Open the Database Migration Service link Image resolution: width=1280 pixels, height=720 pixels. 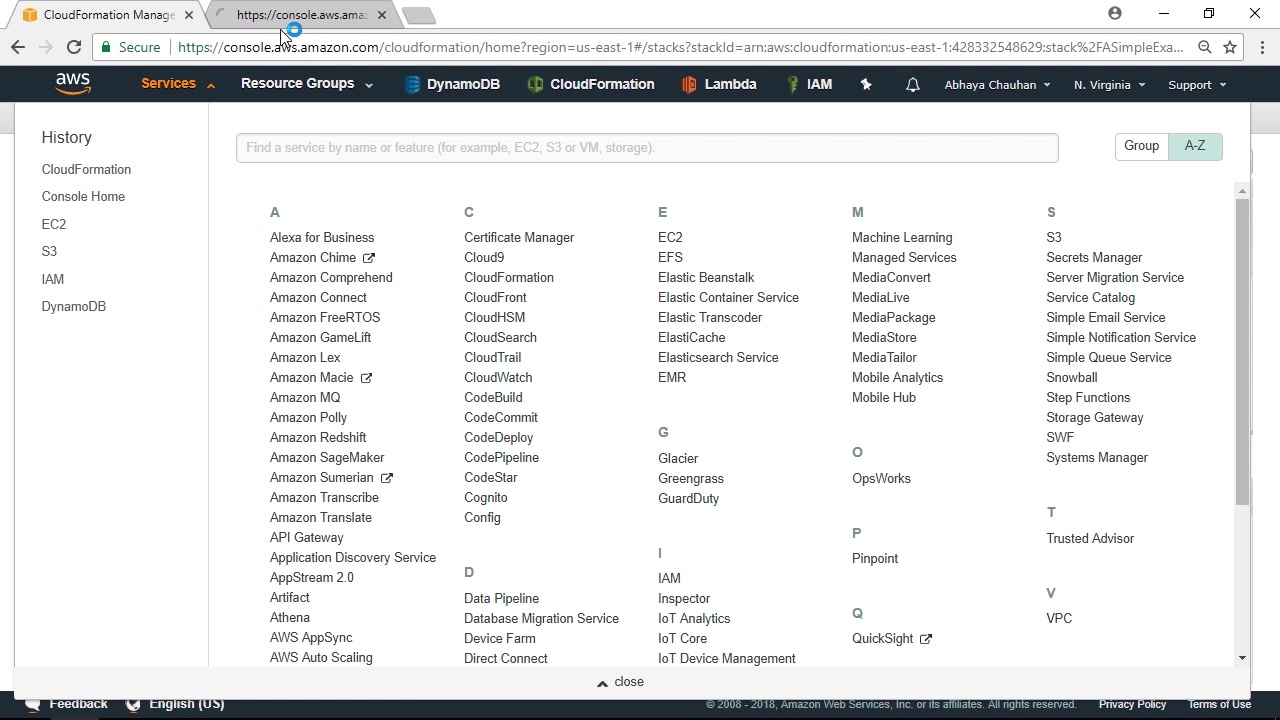[x=541, y=619]
